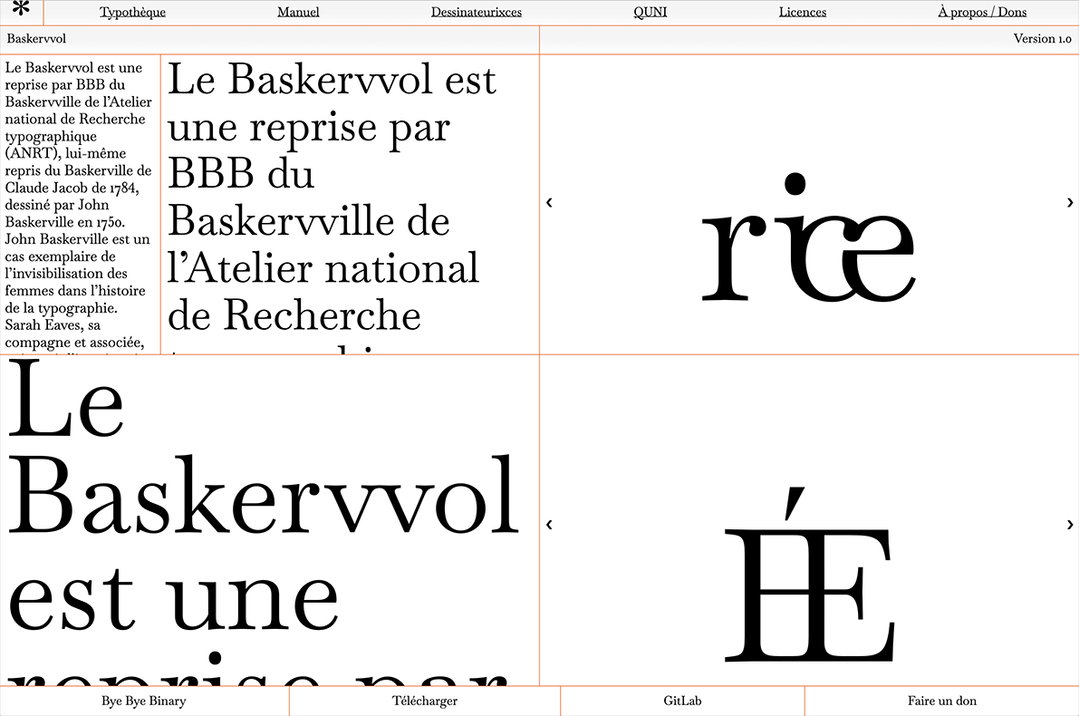This screenshot has height=716, width=1079.
Task: Go to Dessinateurixces page
Action: [476, 12]
